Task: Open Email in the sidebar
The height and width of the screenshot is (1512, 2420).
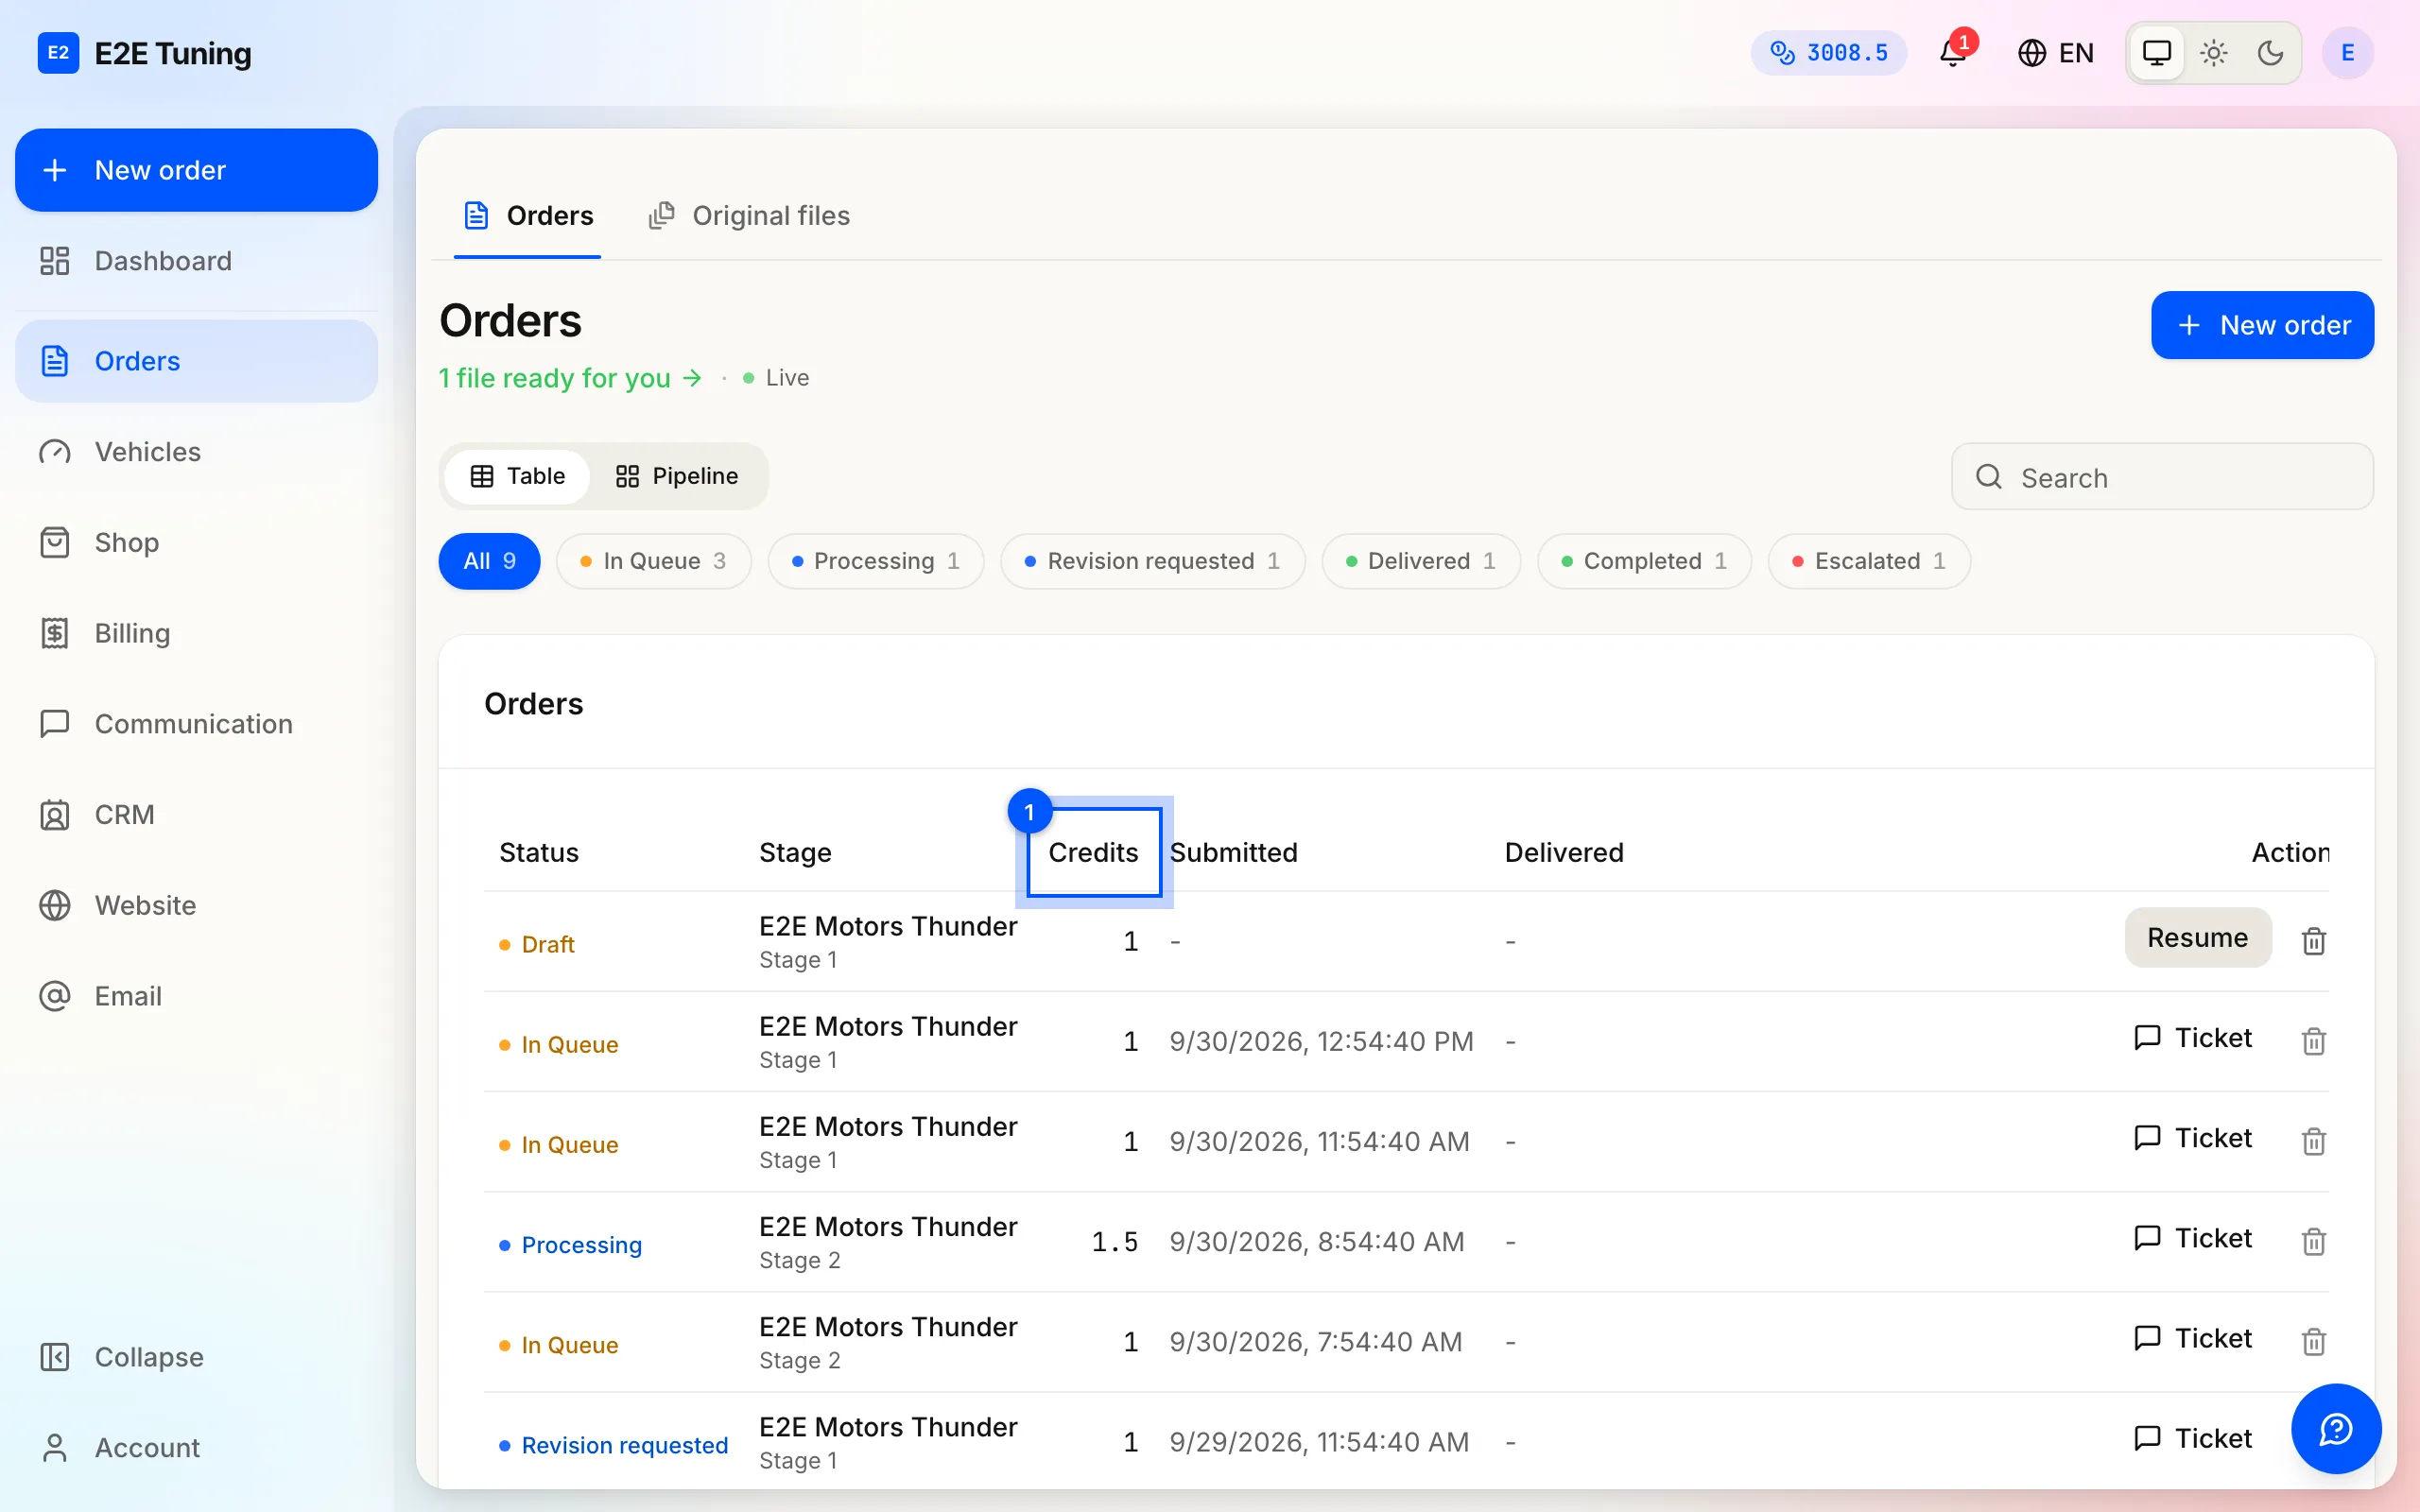Action: 196,996
